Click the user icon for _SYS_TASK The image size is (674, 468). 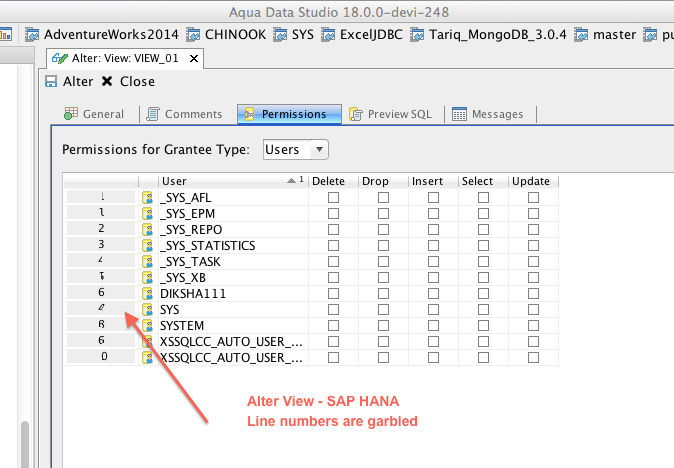click(x=147, y=262)
